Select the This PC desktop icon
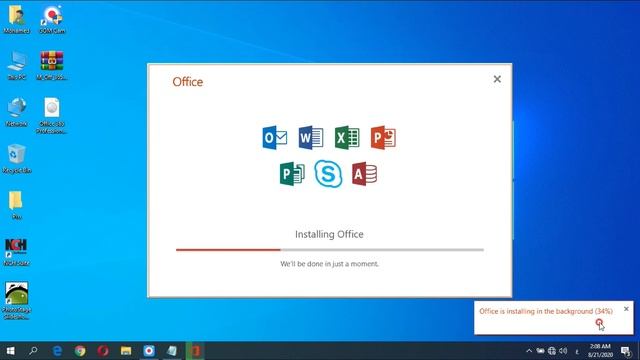 pyautogui.click(x=16, y=66)
